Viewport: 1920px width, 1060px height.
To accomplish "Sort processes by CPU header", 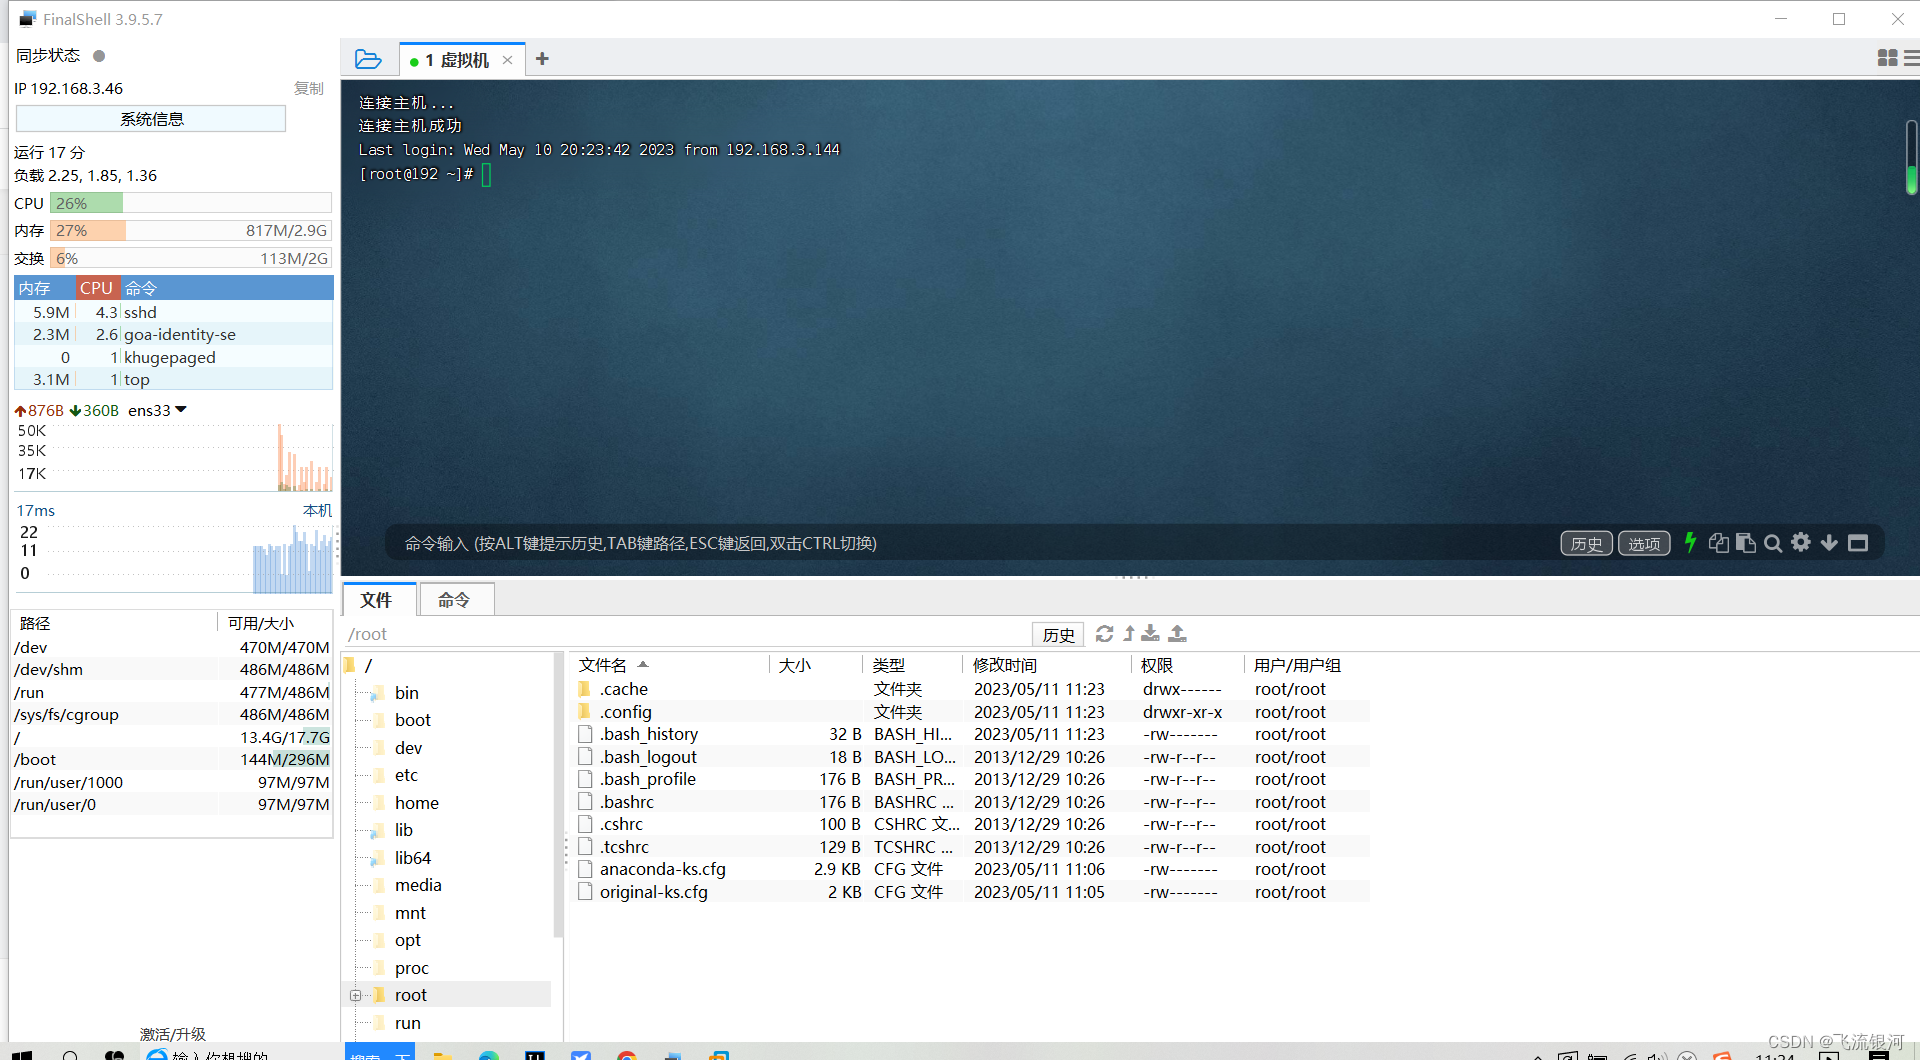I will click(x=97, y=288).
